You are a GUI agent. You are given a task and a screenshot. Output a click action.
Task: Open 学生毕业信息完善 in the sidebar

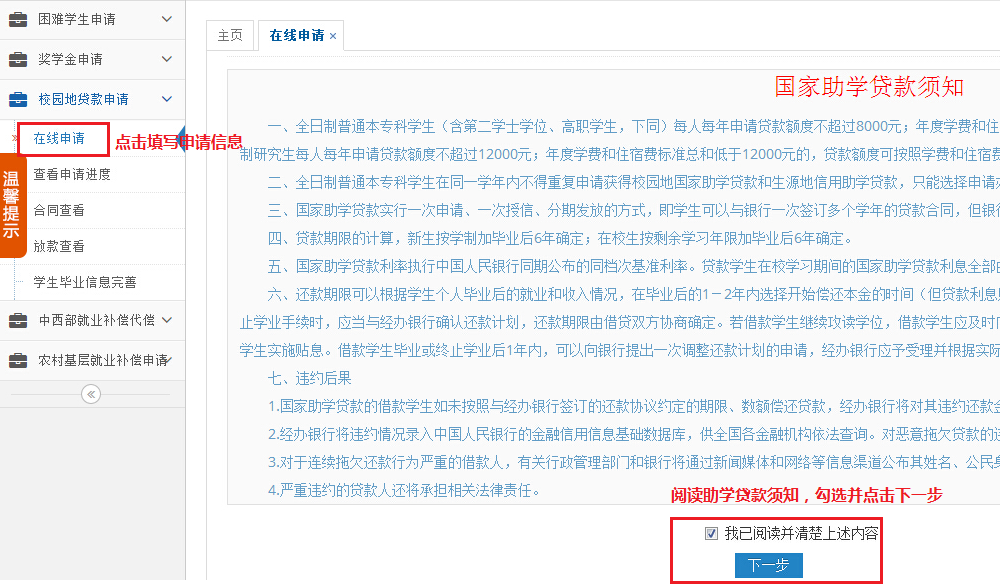pos(85,282)
